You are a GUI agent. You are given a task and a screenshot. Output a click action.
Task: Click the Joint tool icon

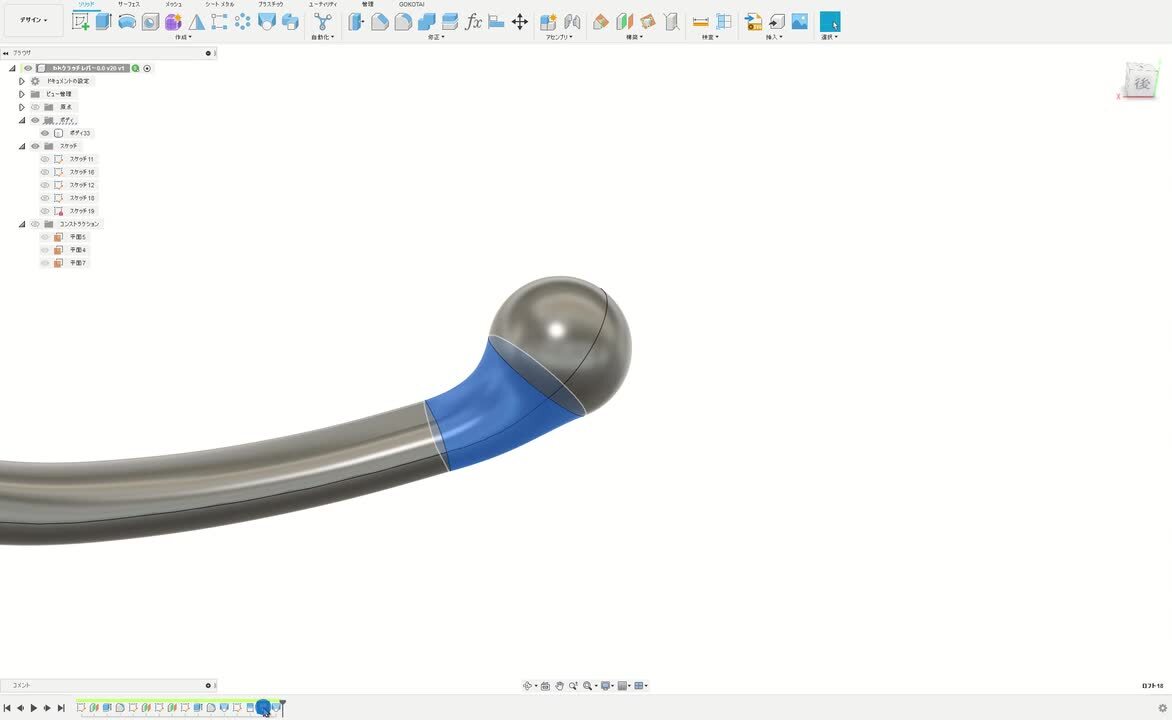click(x=572, y=22)
